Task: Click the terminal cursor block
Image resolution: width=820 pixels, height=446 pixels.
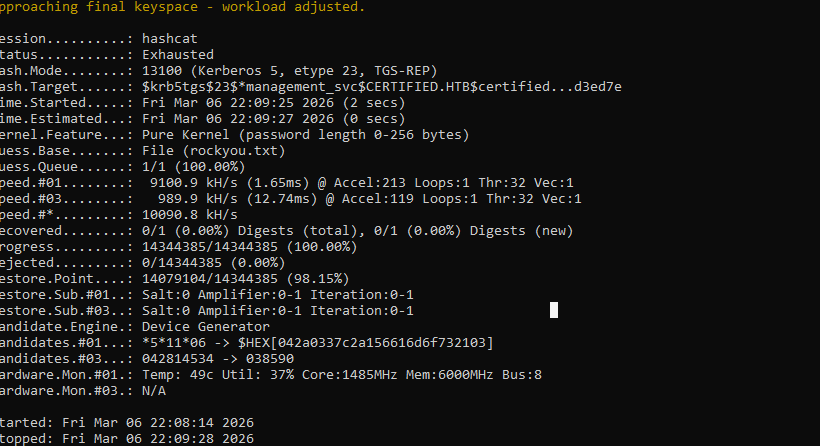Action: pyautogui.click(x=554, y=310)
